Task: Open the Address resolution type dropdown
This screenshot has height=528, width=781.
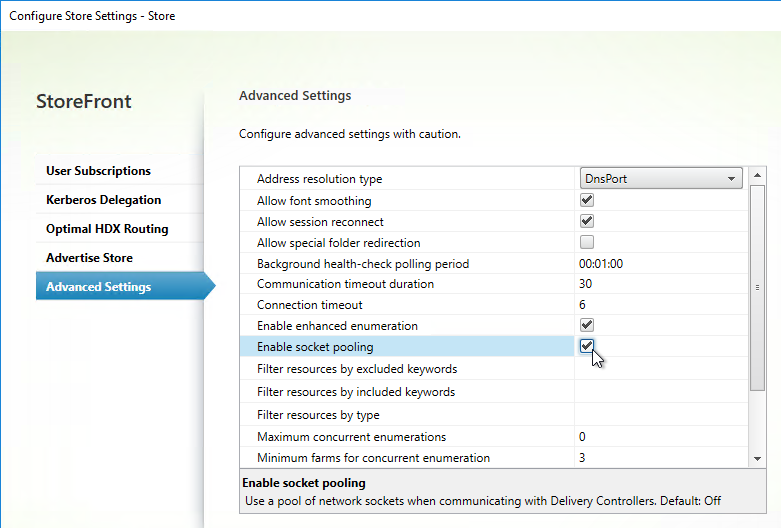Action: 661,178
